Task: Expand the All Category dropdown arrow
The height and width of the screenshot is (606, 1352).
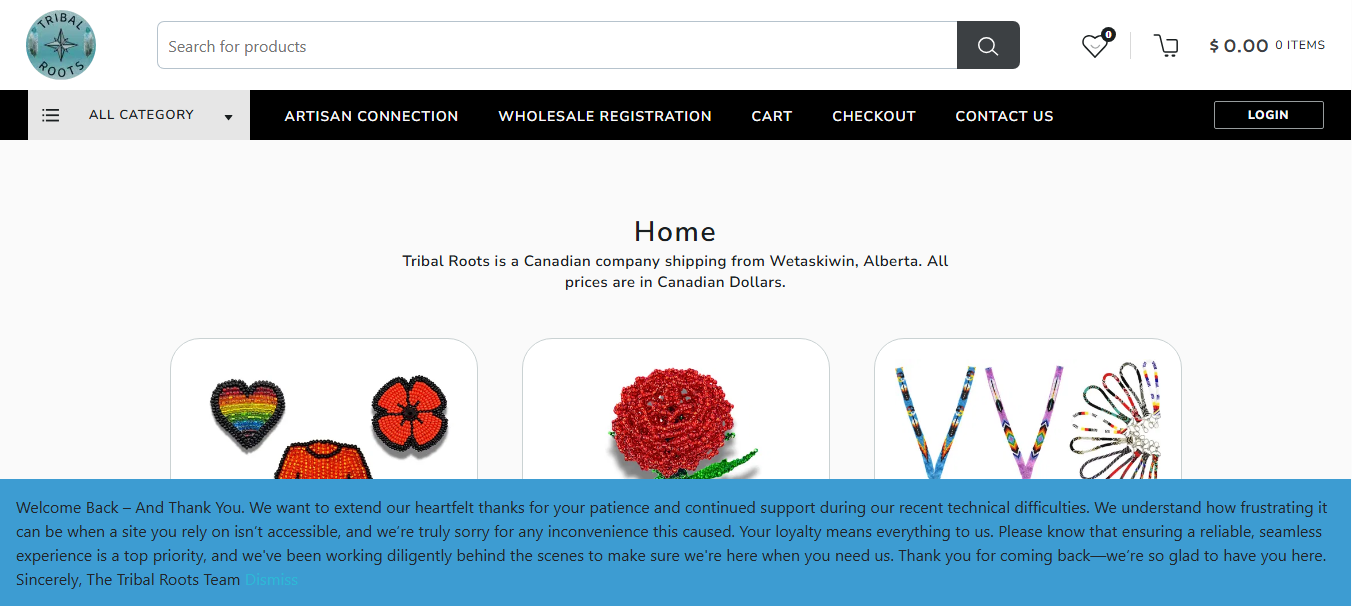Action: pyautogui.click(x=228, y=117)
